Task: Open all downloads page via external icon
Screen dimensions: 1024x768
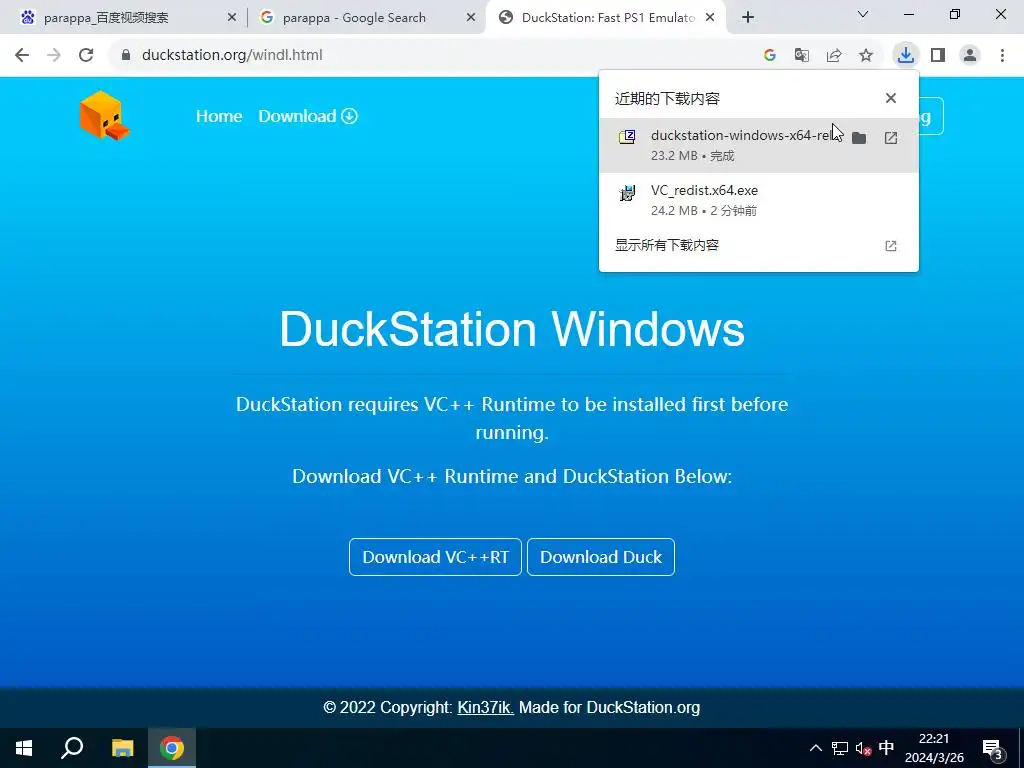Action: [891, 246]
